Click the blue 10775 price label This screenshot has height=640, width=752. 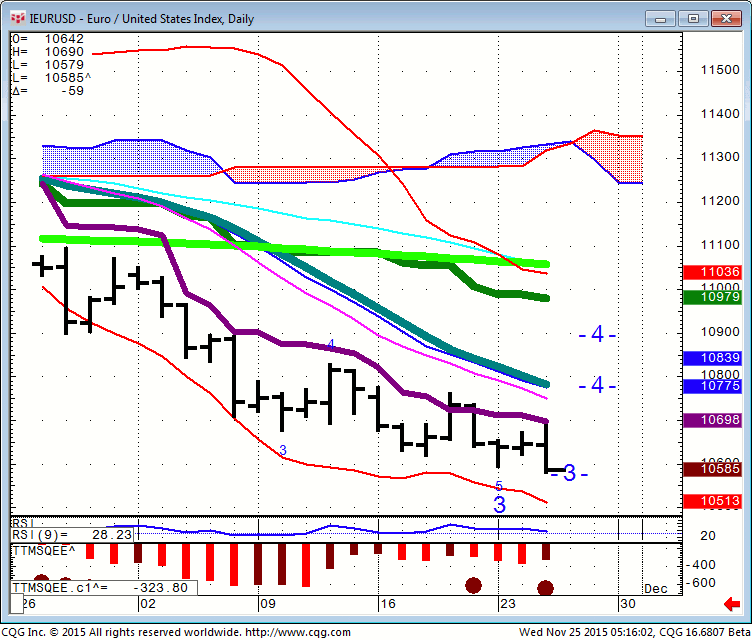pos(712,386)
